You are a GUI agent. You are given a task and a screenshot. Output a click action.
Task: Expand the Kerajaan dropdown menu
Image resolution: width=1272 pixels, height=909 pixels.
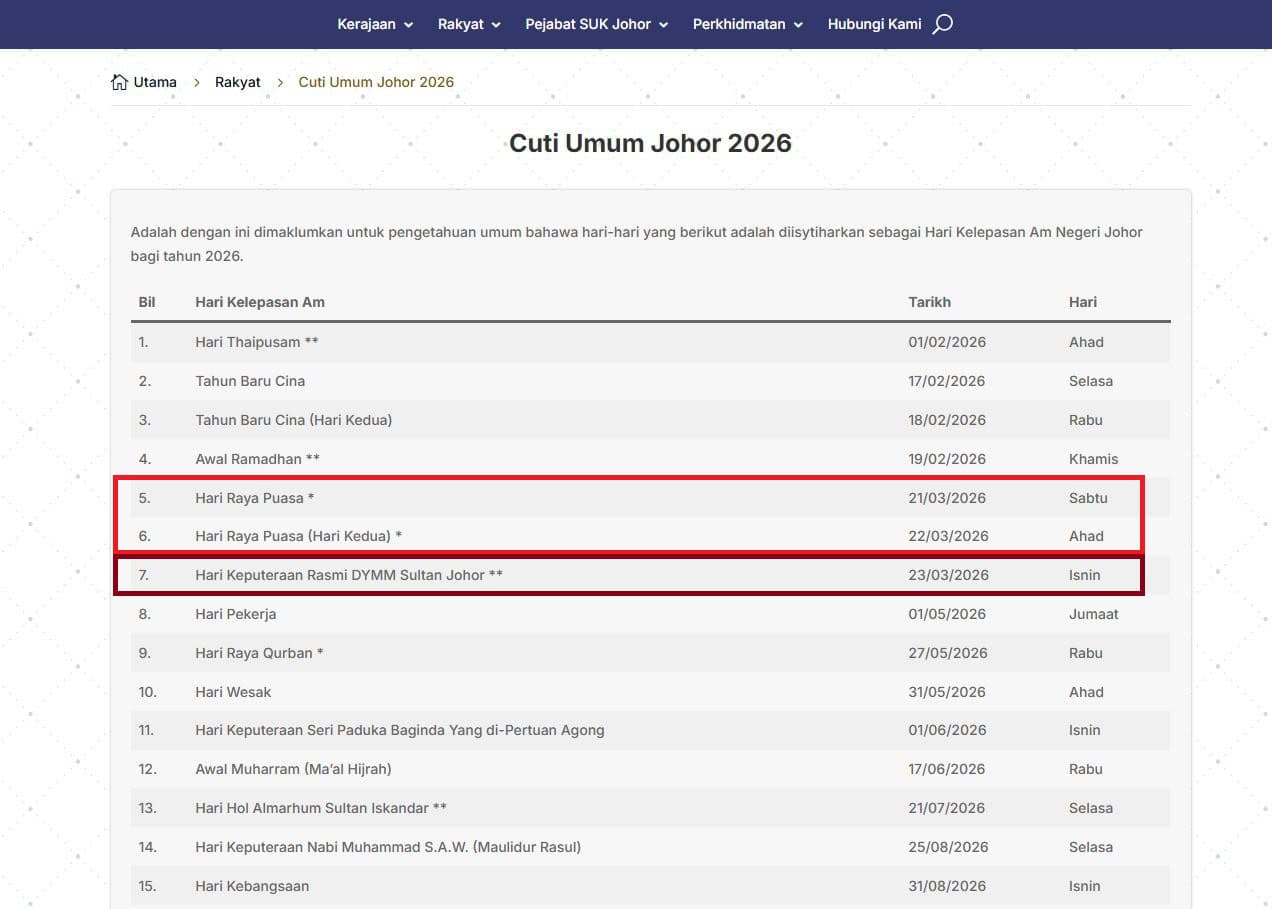point(375,24)
